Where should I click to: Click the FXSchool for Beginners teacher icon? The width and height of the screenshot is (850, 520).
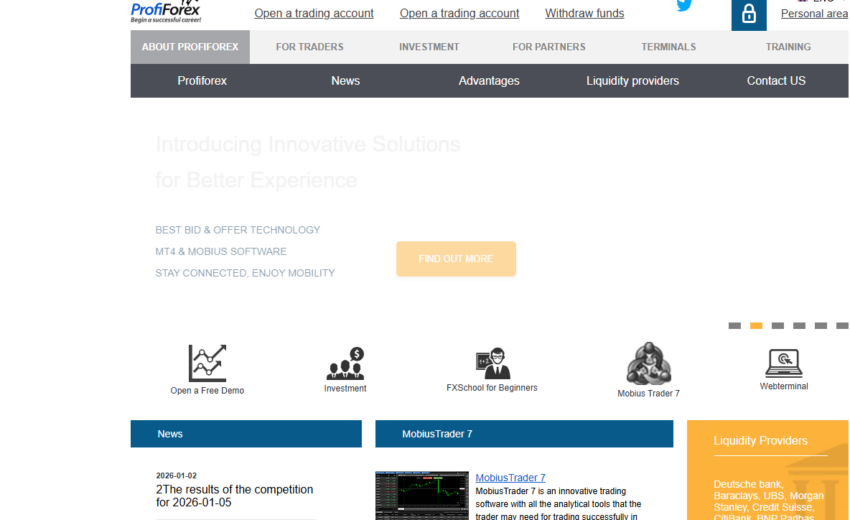click(493, 363)
